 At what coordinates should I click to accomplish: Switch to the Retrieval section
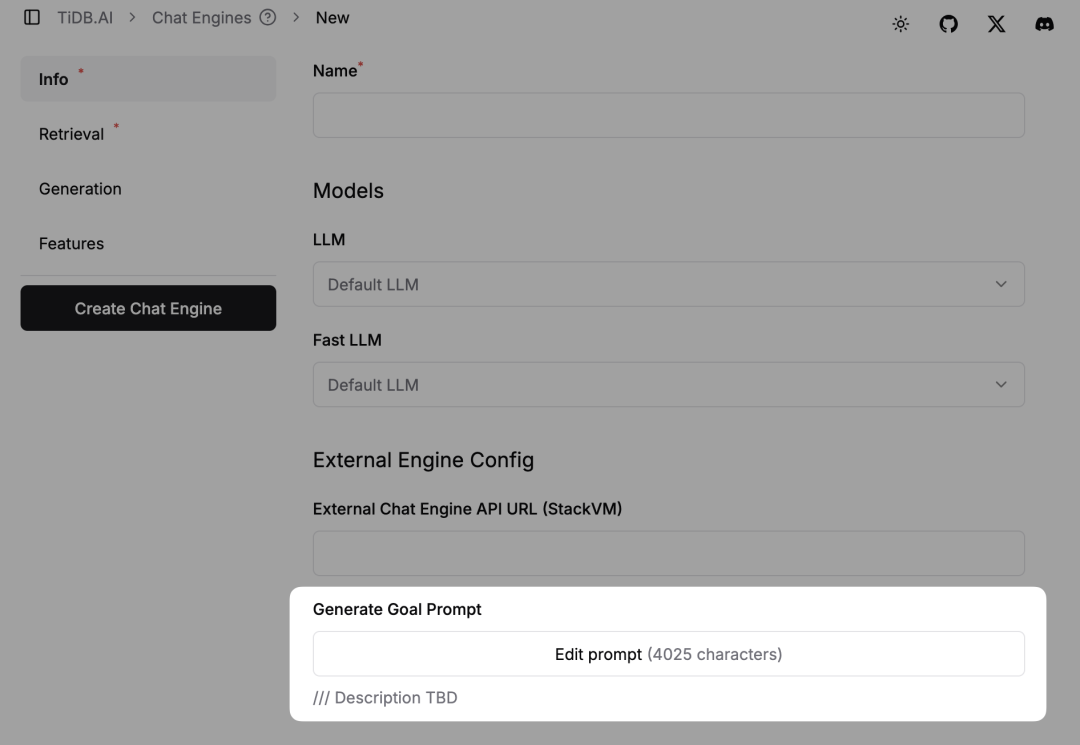[72, 134]
